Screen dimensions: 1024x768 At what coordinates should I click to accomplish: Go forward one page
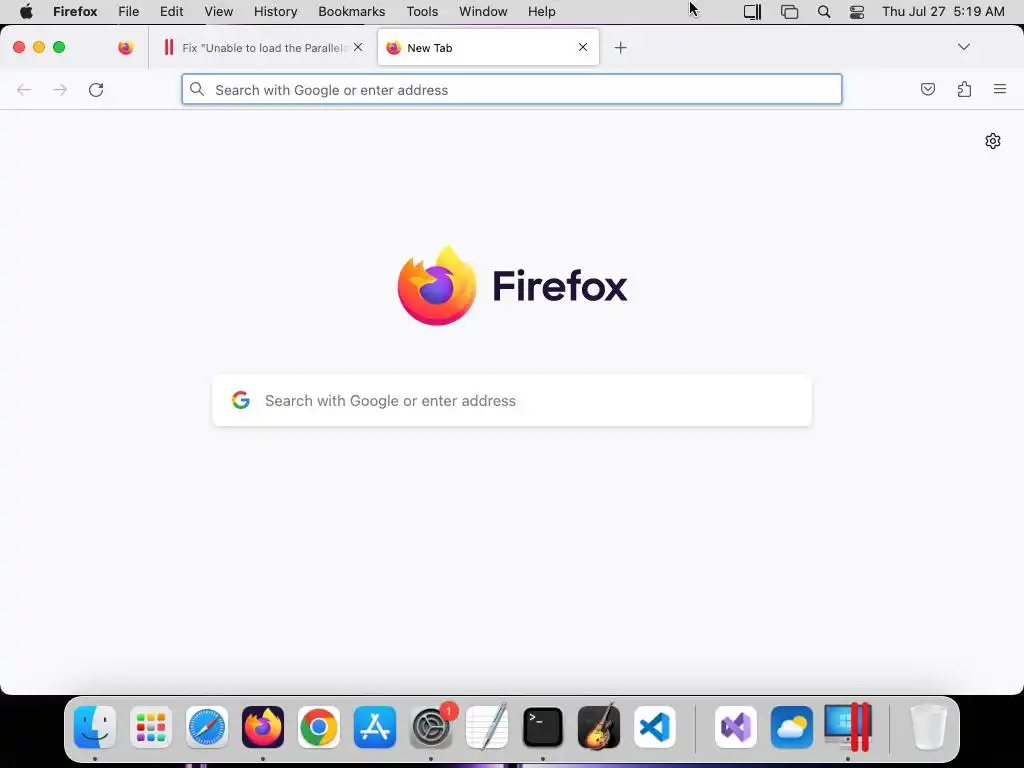pos(60,89)
